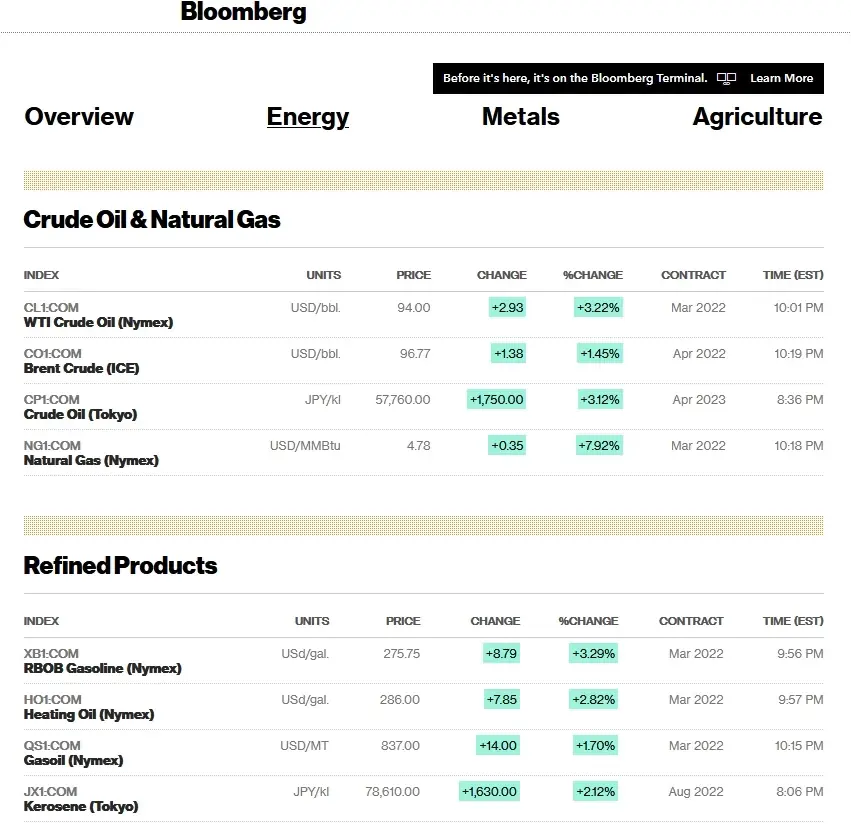Screen dimensions: 851x824
Task: Open Heating Oil (Nymex) quote
Action: point(89,715)
